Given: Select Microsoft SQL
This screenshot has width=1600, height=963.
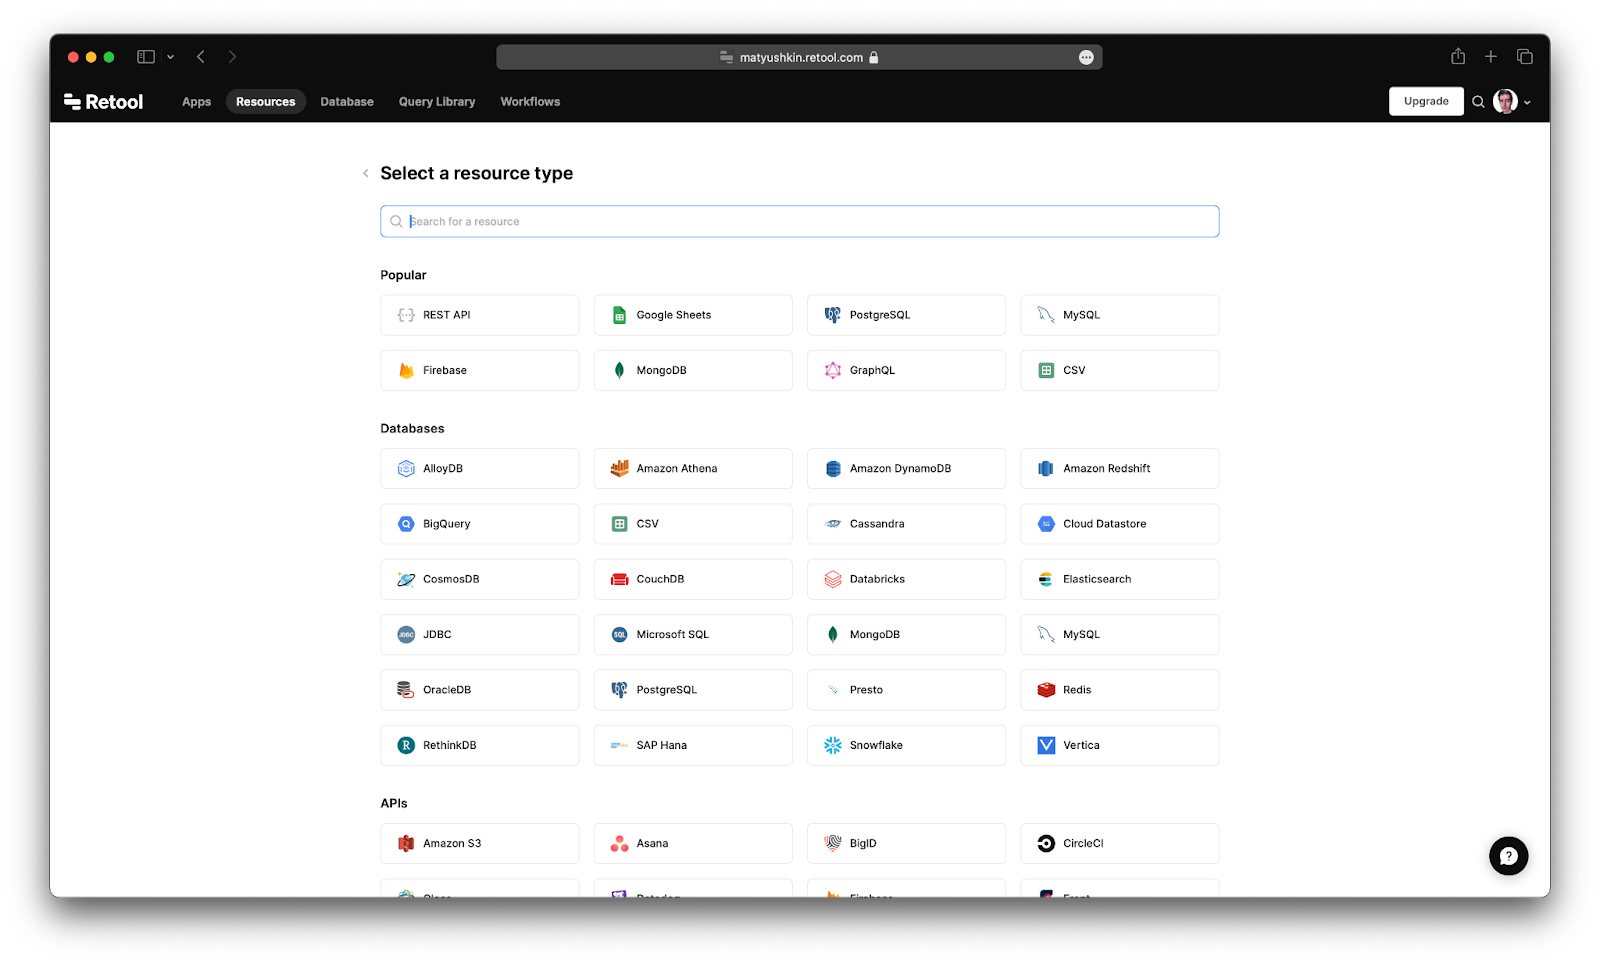Looking at the screenshot, I should (693, 634).
